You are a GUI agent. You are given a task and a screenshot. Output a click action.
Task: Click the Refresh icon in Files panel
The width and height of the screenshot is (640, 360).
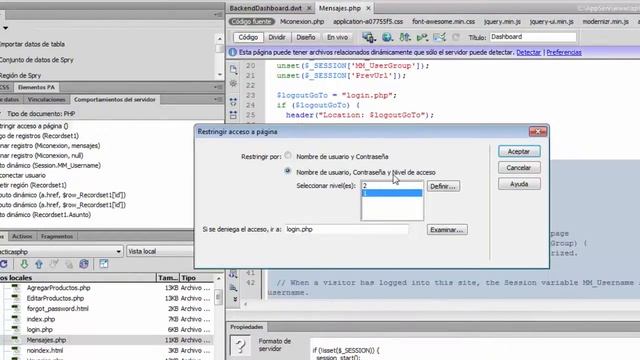tap(4, 264)
